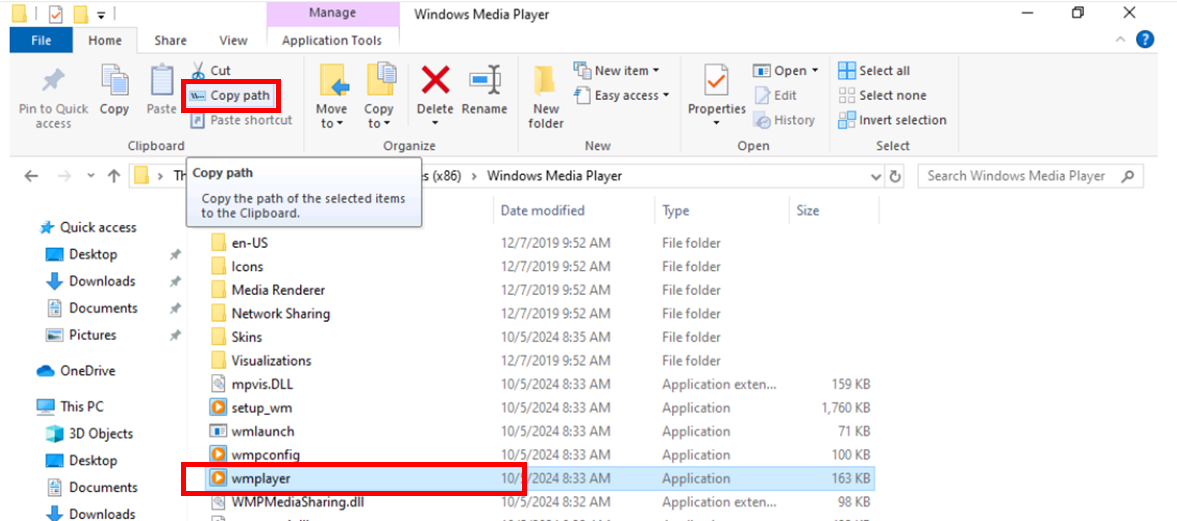Click the Cut scissors button
The height and width of the screenshot is (521, 1177).
click(211, 71)
